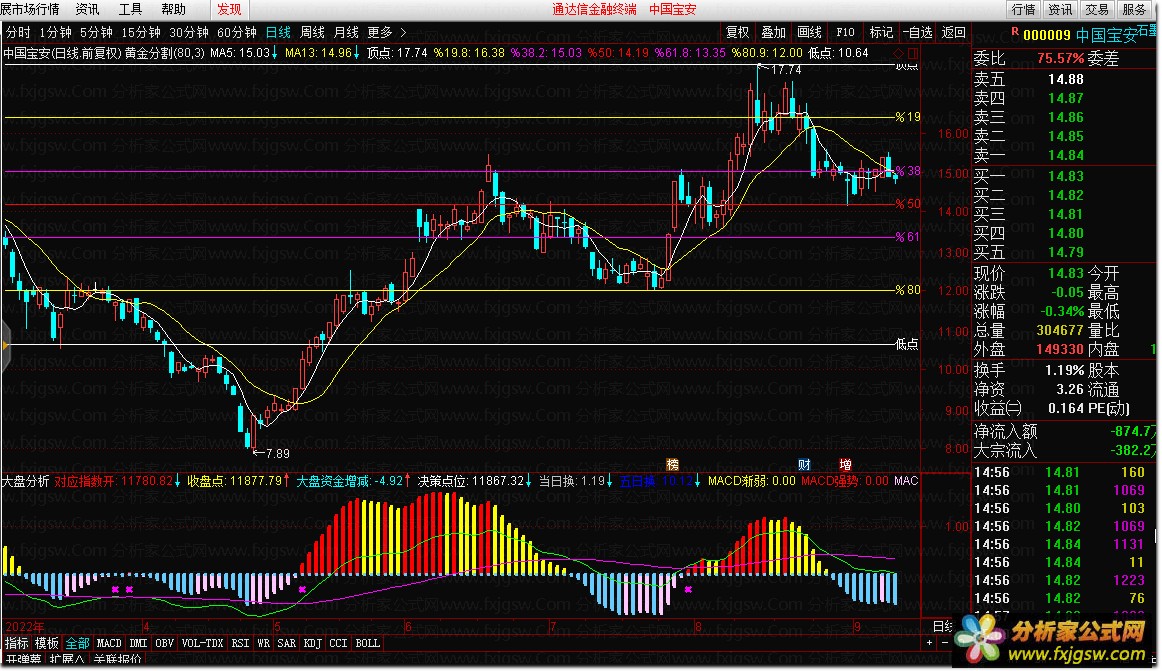Click the 扩展∧ tab at bottom
This screenshot has width=1162, height=671.
[67, 659]
